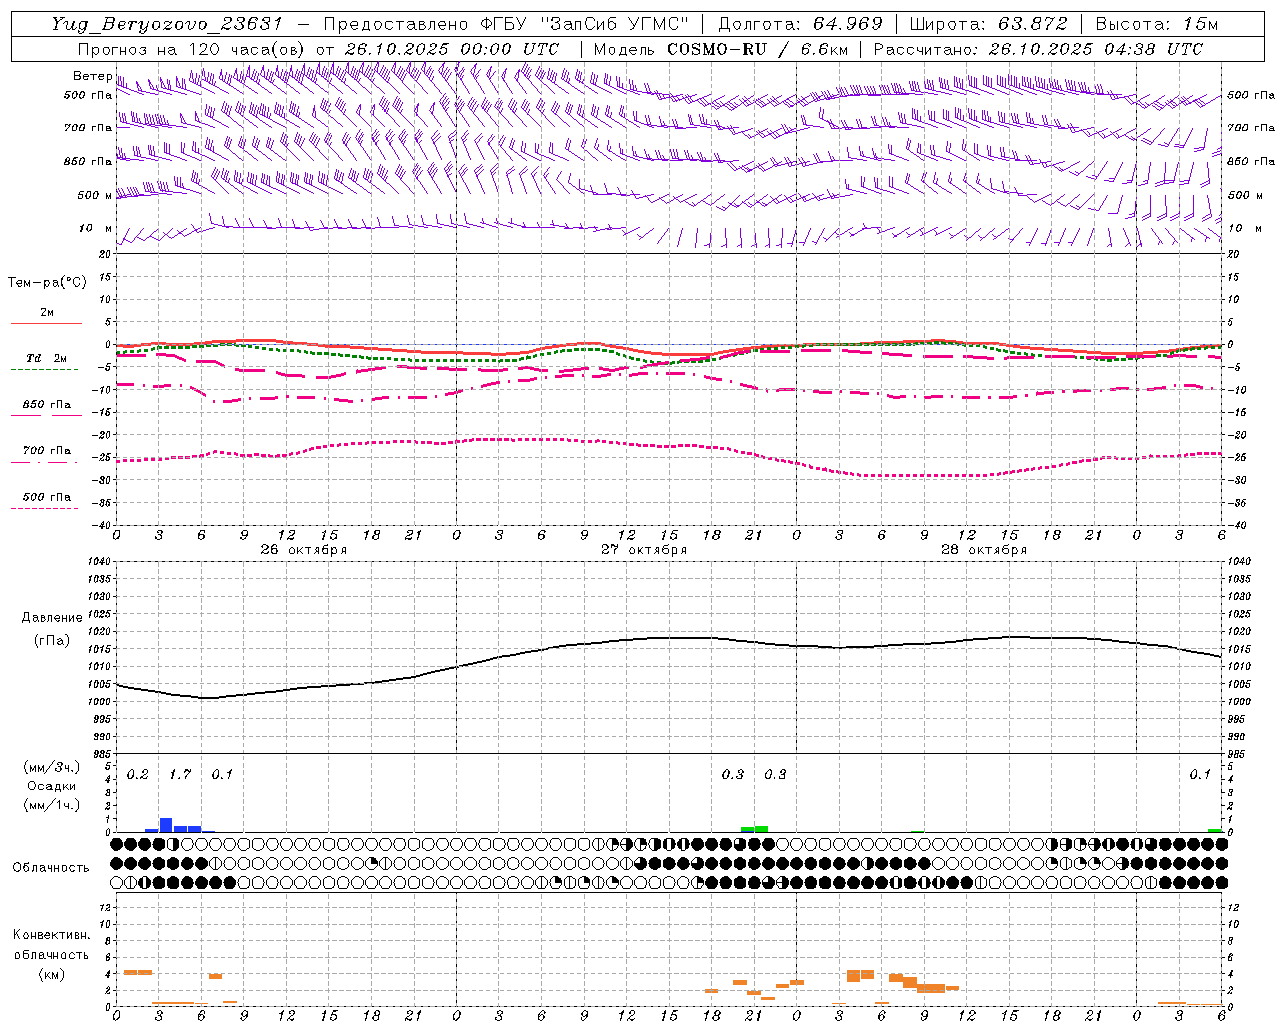1280x1024 pixels.
Task: Click the Давление pressure panel label
Action: (52, 618)
